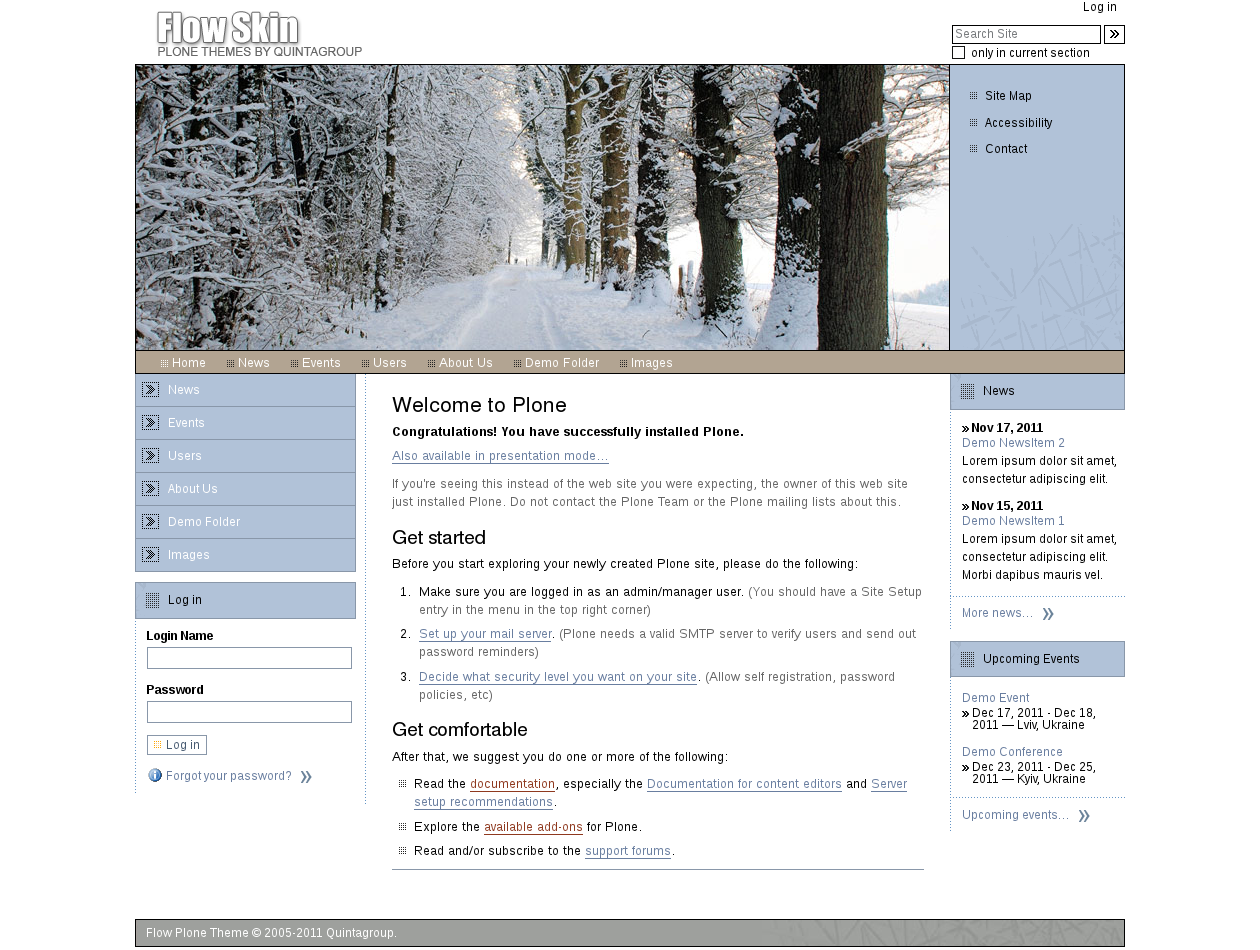Click the double-arrow icon after More news
This screenshot has height=950, width=1260.
tap(1048, 614)
